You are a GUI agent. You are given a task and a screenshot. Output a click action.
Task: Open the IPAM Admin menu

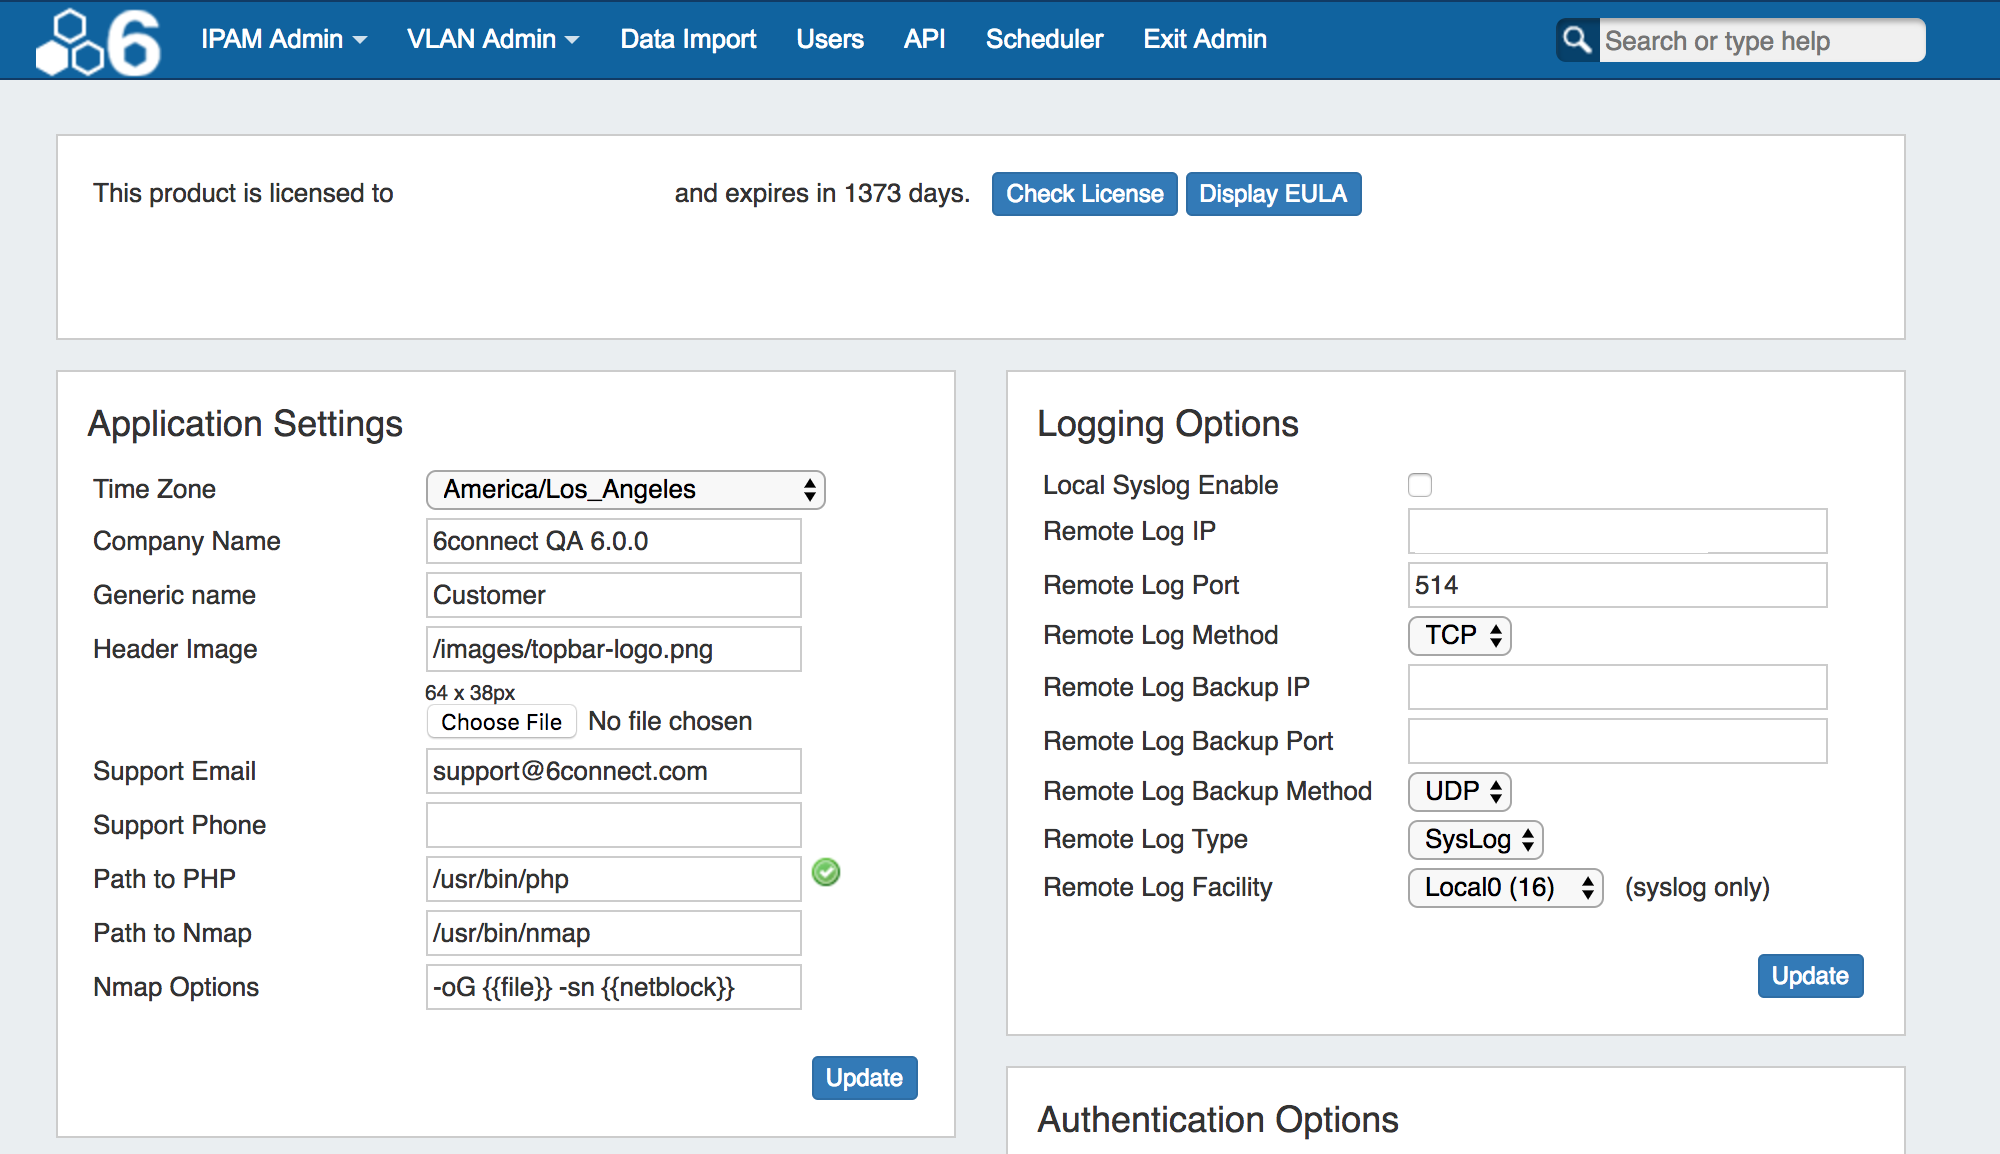[x=283, y=39]
